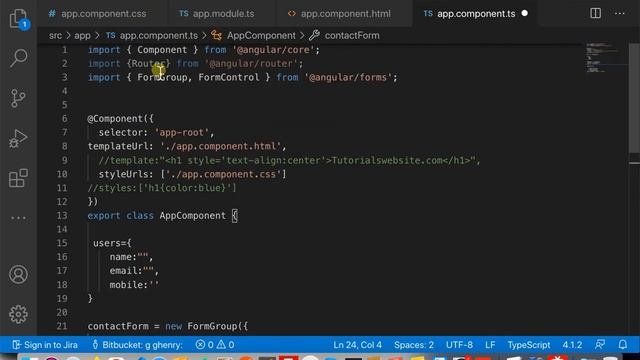The height and width of the screenshot is (360, 640).
Task: Click the unsaved dot on app.component.ts tab
Action: [x=524, y=13]
